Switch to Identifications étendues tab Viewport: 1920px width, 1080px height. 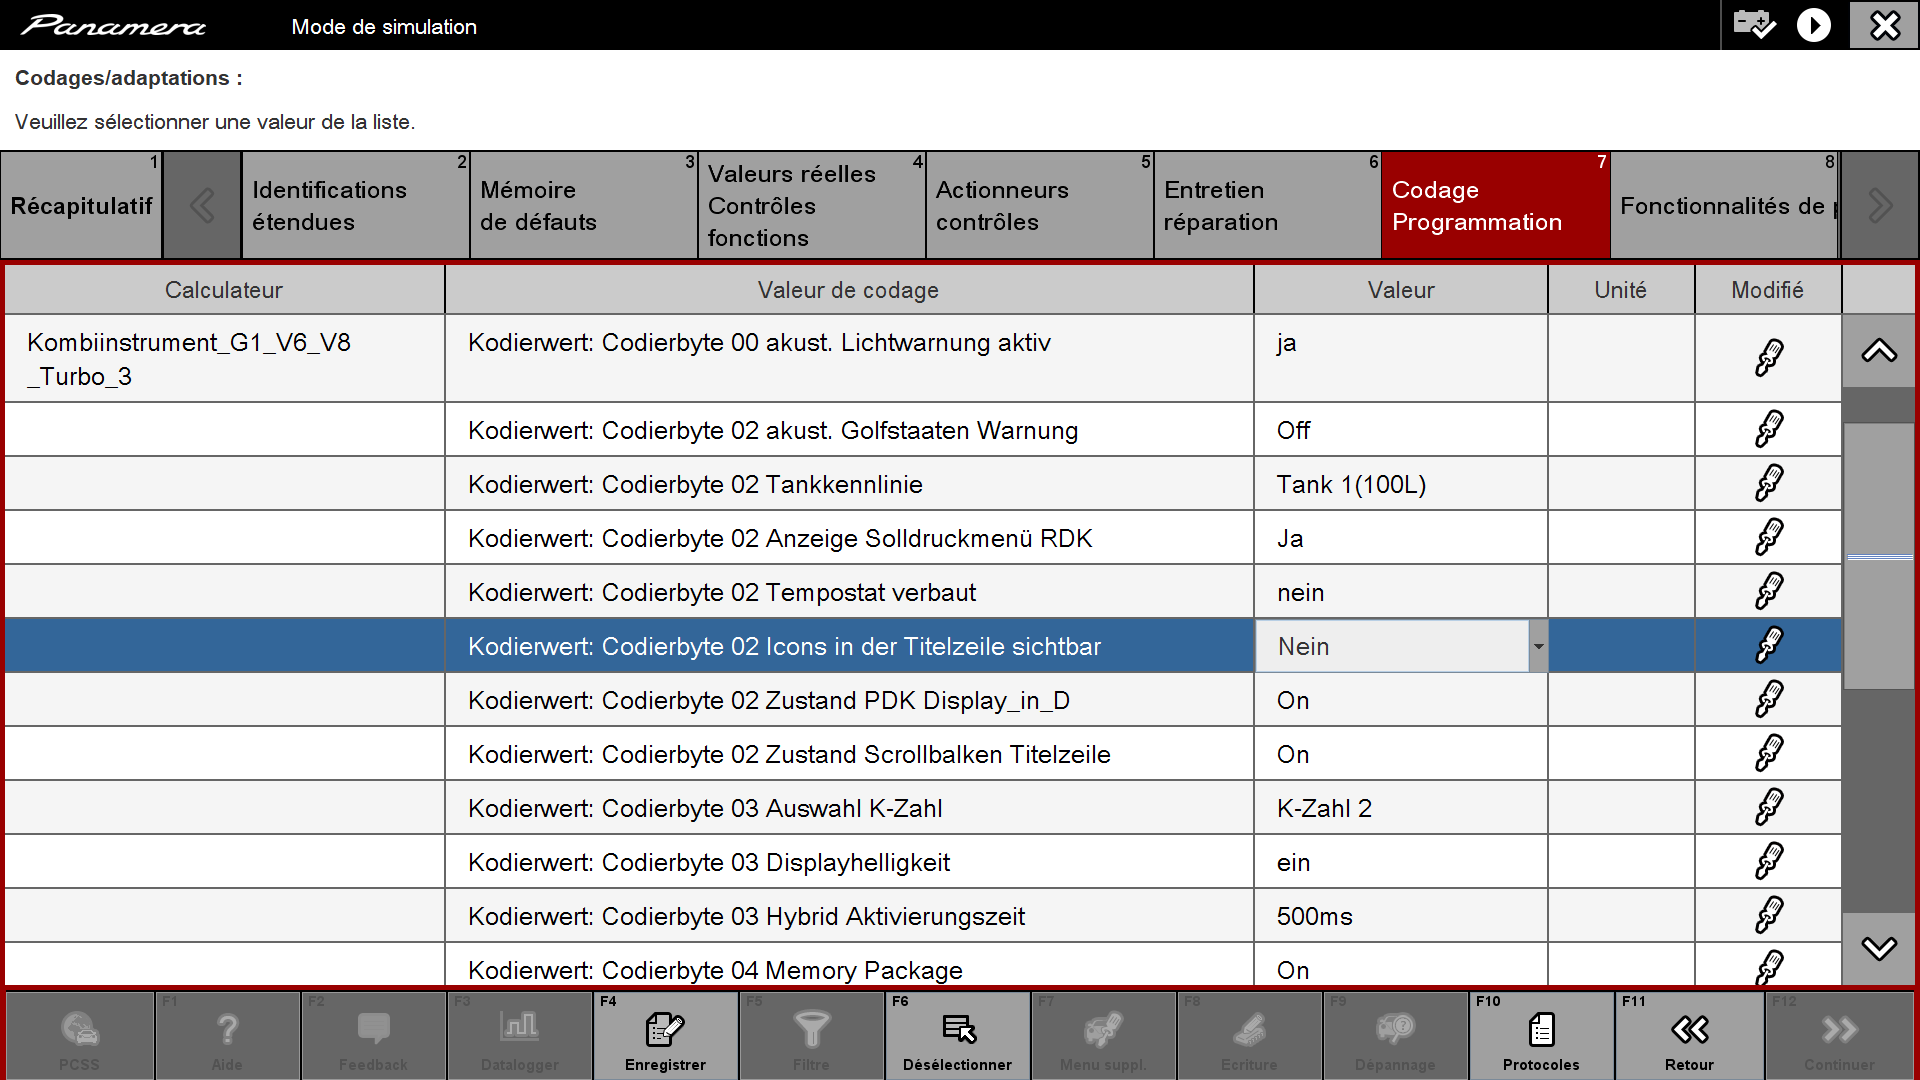[x=355, y=206]
